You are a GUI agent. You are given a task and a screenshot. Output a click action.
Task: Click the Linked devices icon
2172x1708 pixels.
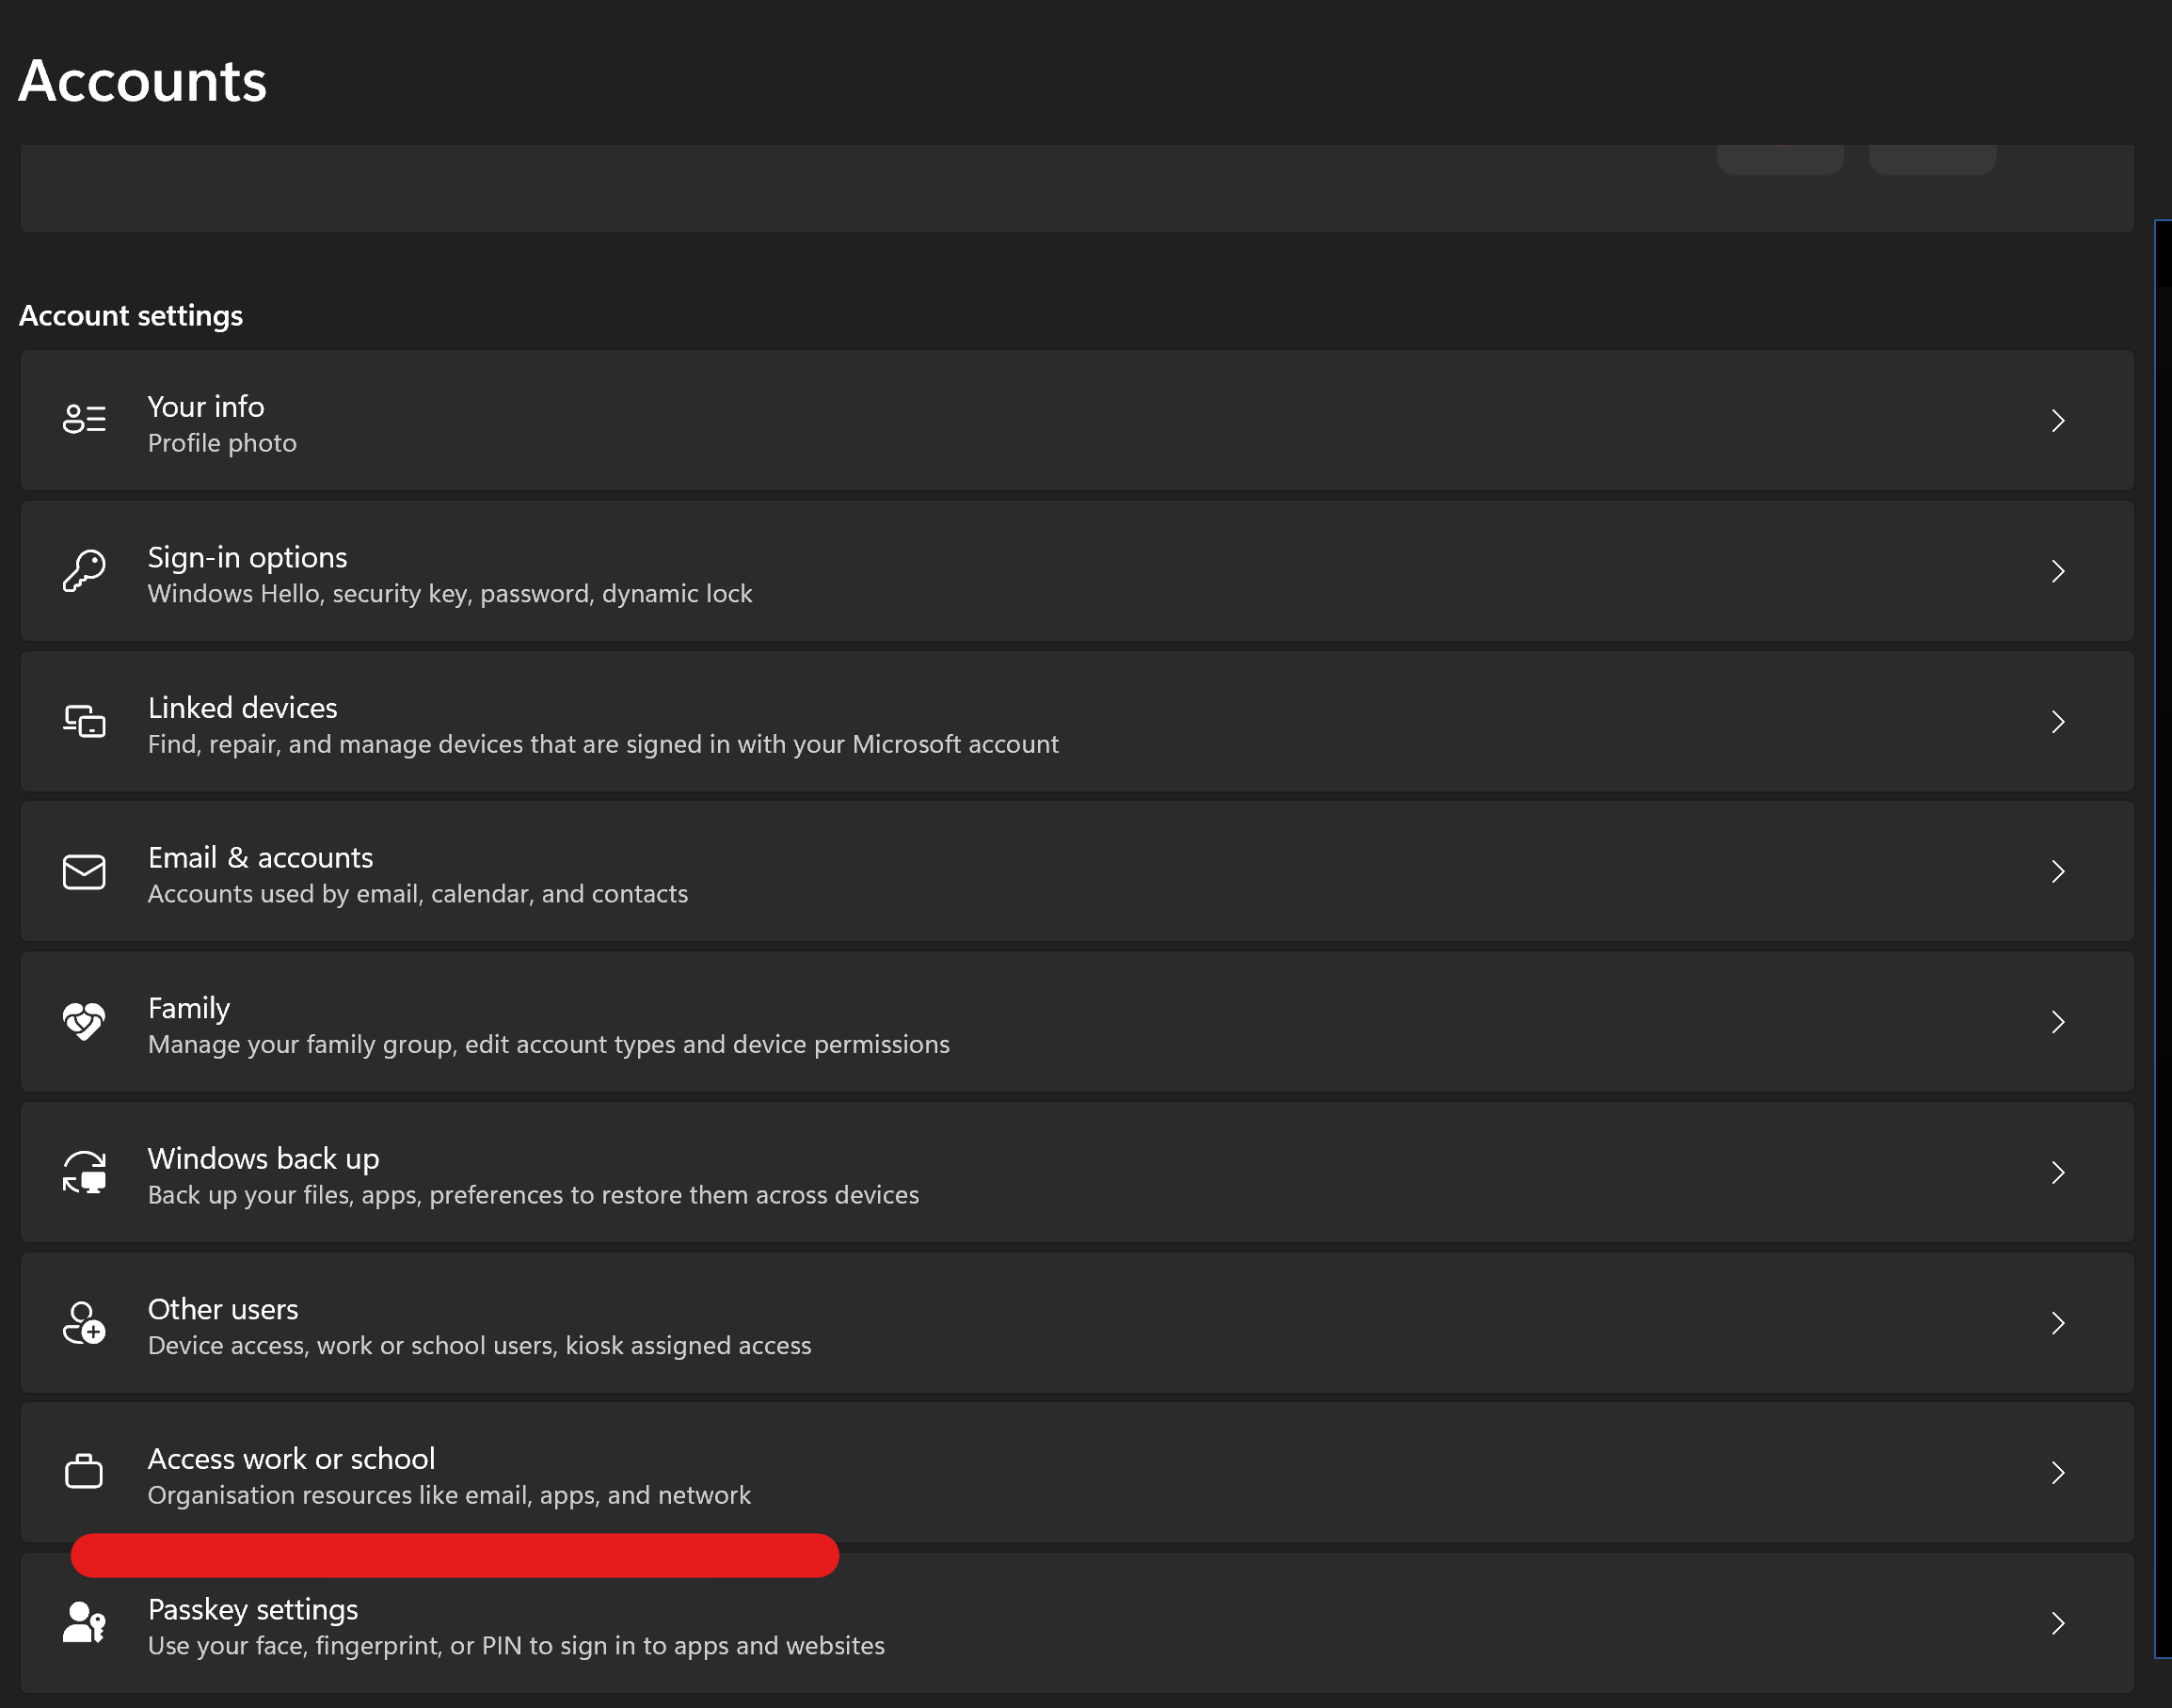pos(84,721)
